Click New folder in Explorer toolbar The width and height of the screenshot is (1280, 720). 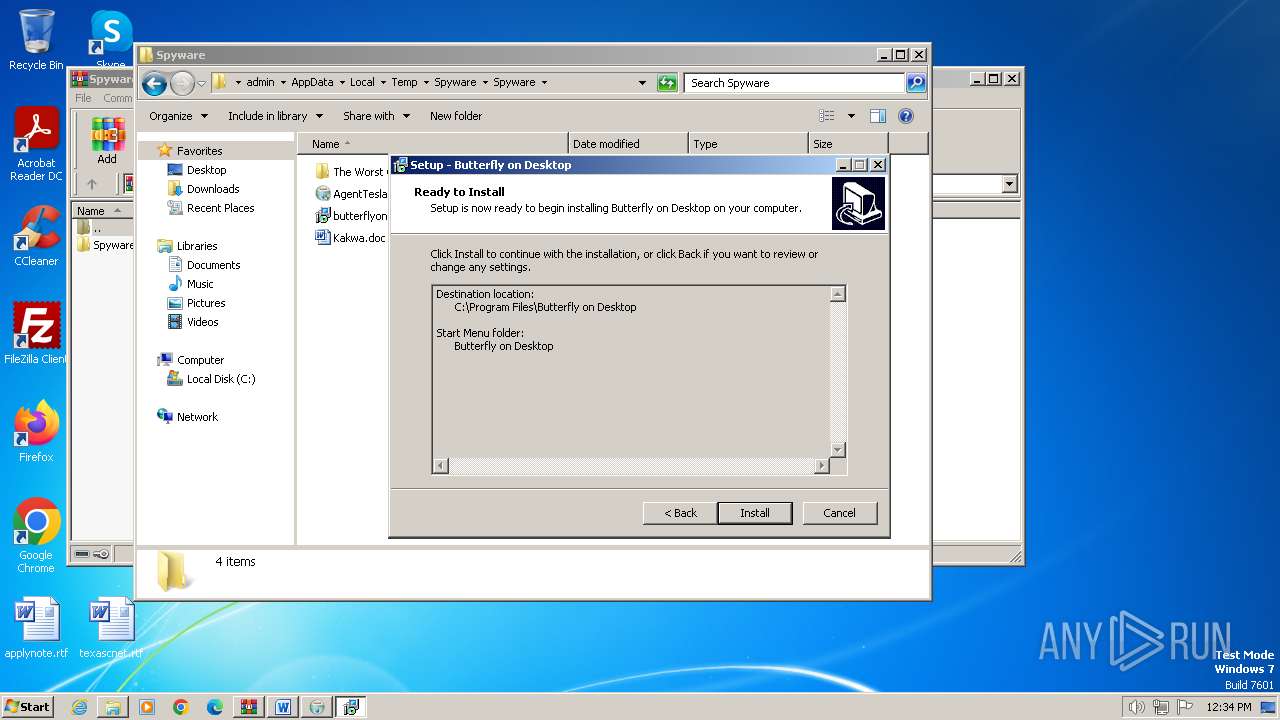click(456, 116)
